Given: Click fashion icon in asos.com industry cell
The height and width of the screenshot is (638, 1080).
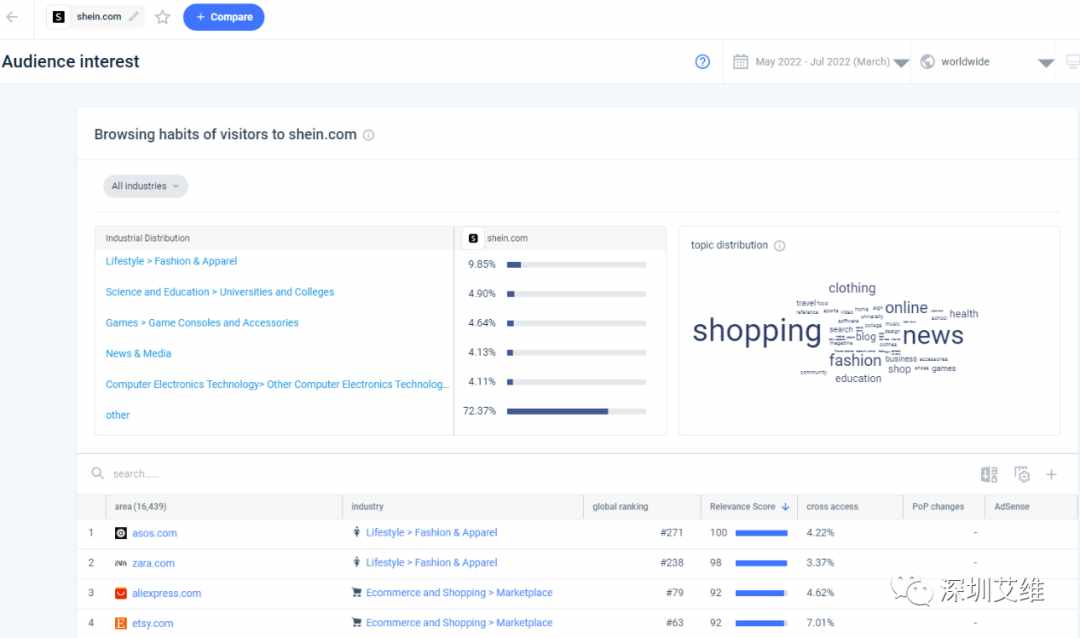Looking at the screenshot, I should (x=356, y=532).
